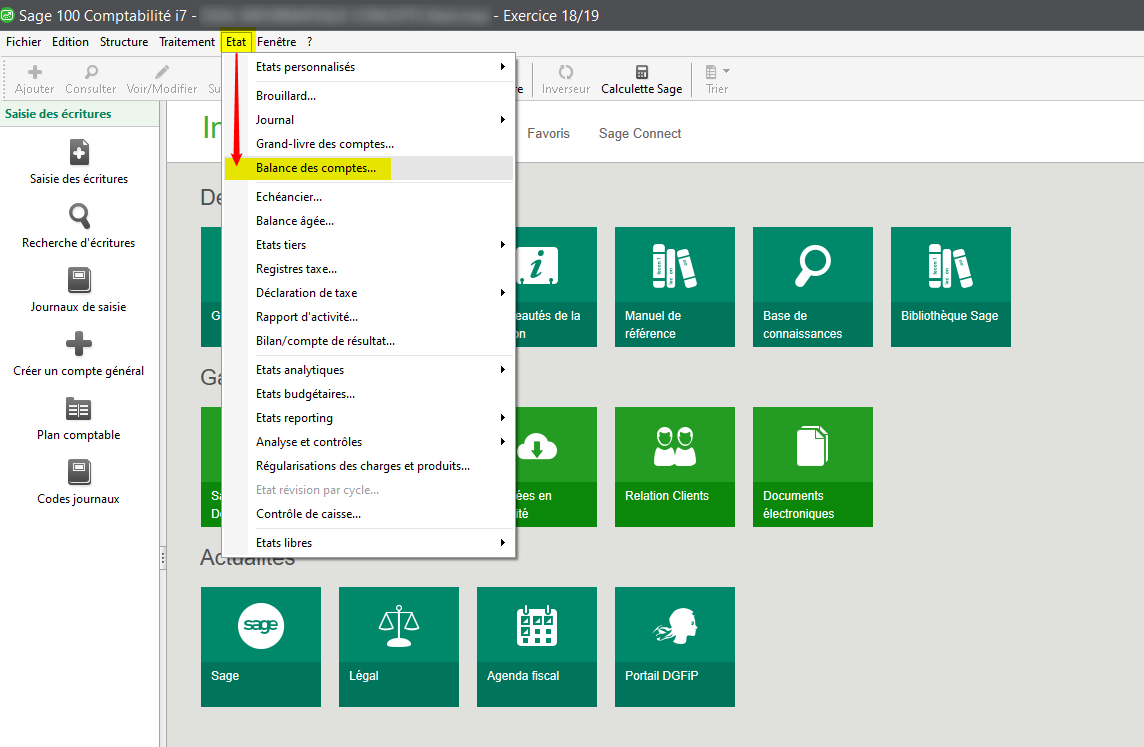
Task: Open the Plan comptable icon
Action: (x=79, y=408)
